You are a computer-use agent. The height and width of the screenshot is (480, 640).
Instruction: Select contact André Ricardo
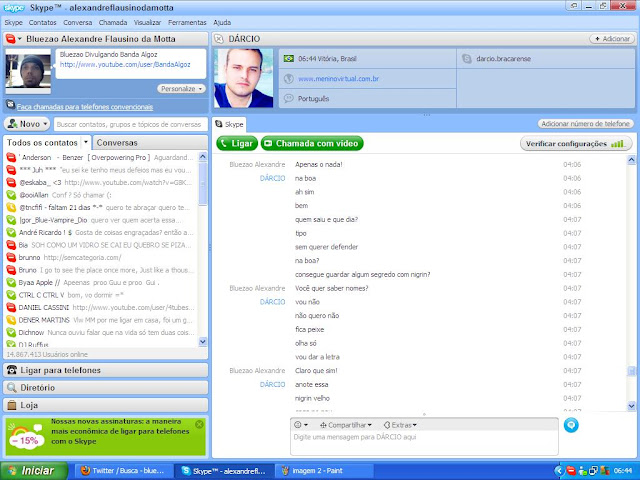coord(100,232)
